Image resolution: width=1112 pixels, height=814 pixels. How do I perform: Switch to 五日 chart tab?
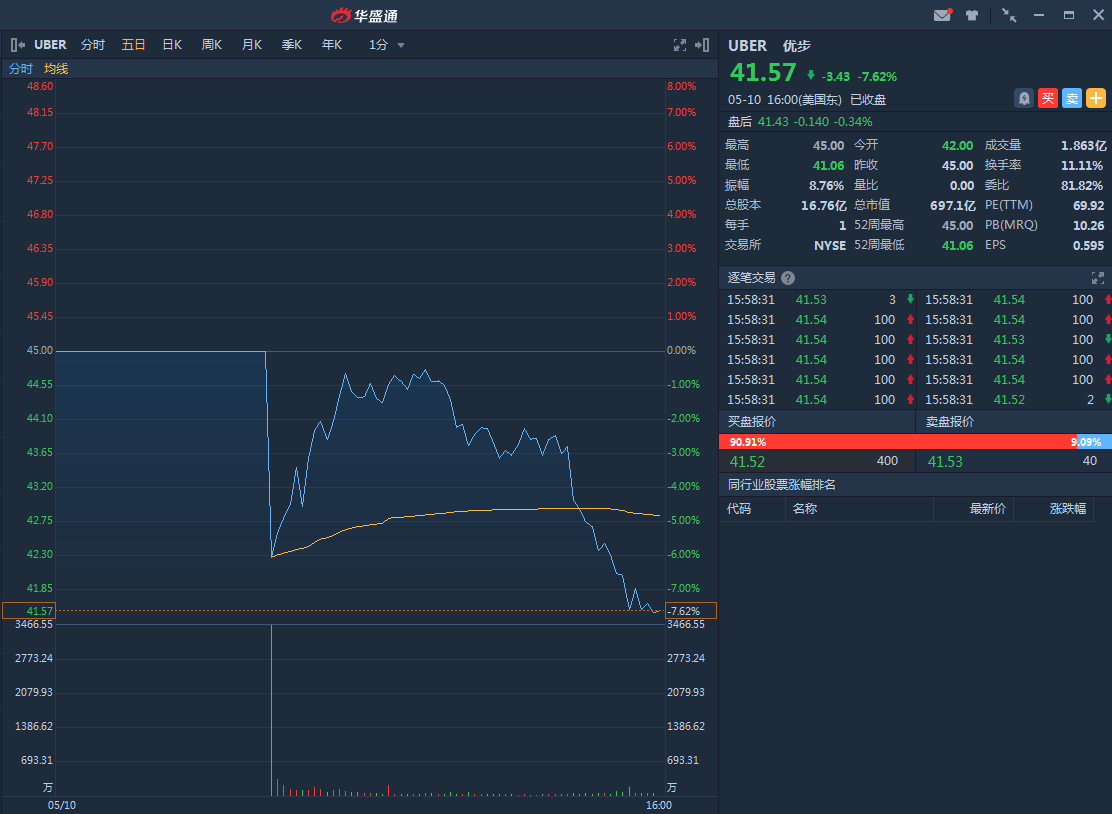133,45
